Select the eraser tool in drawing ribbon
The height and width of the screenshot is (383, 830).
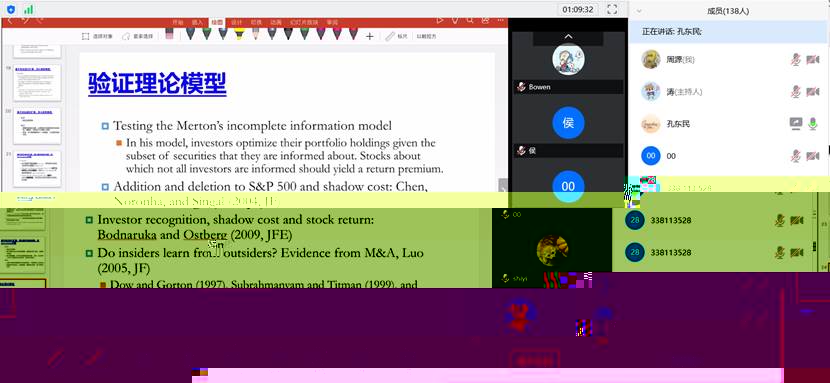[x=169, y=34]
